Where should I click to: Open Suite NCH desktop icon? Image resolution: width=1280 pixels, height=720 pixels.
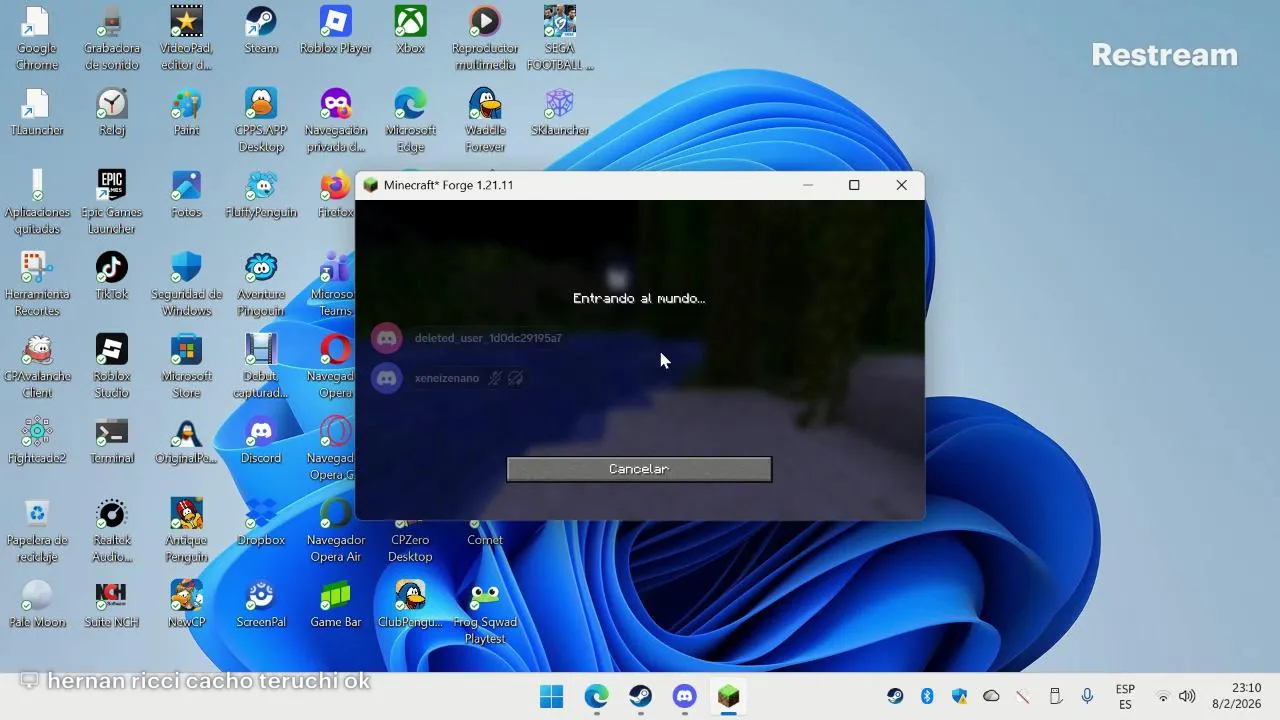[x=112, y=604]
